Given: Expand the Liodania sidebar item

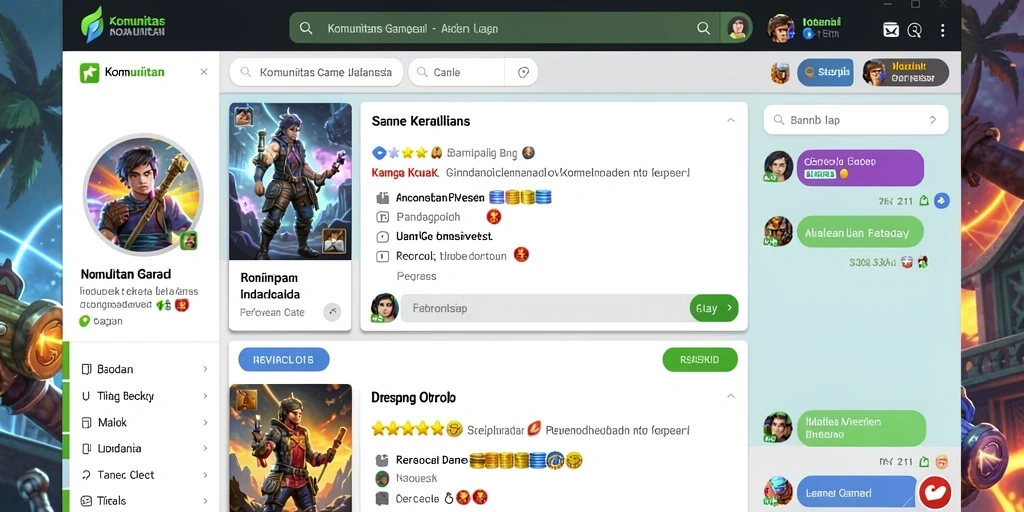Looking at the screenshot, I should [205, 449].
